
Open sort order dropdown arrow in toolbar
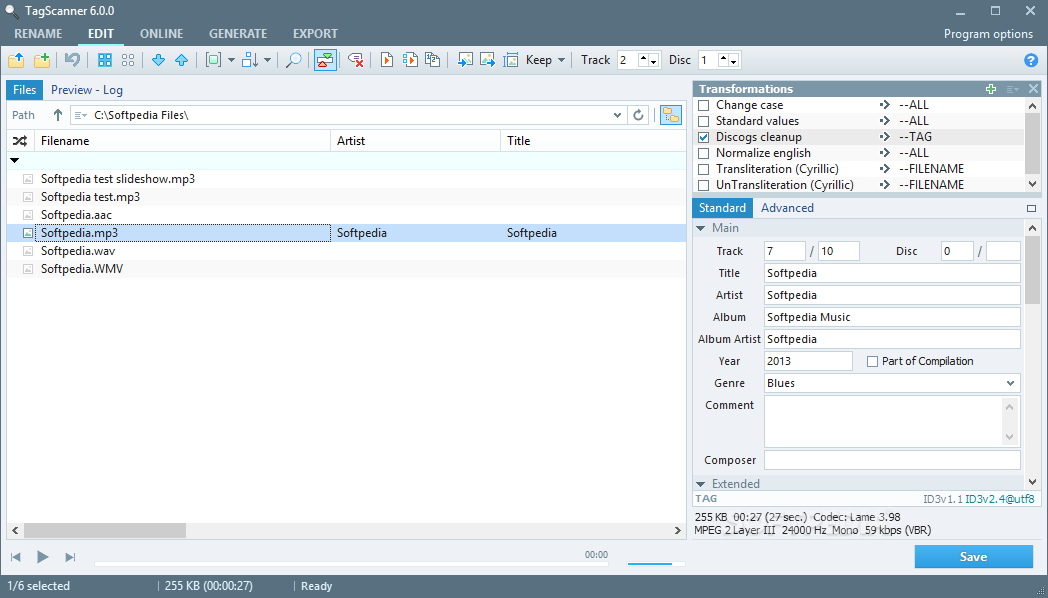[267, 60]
